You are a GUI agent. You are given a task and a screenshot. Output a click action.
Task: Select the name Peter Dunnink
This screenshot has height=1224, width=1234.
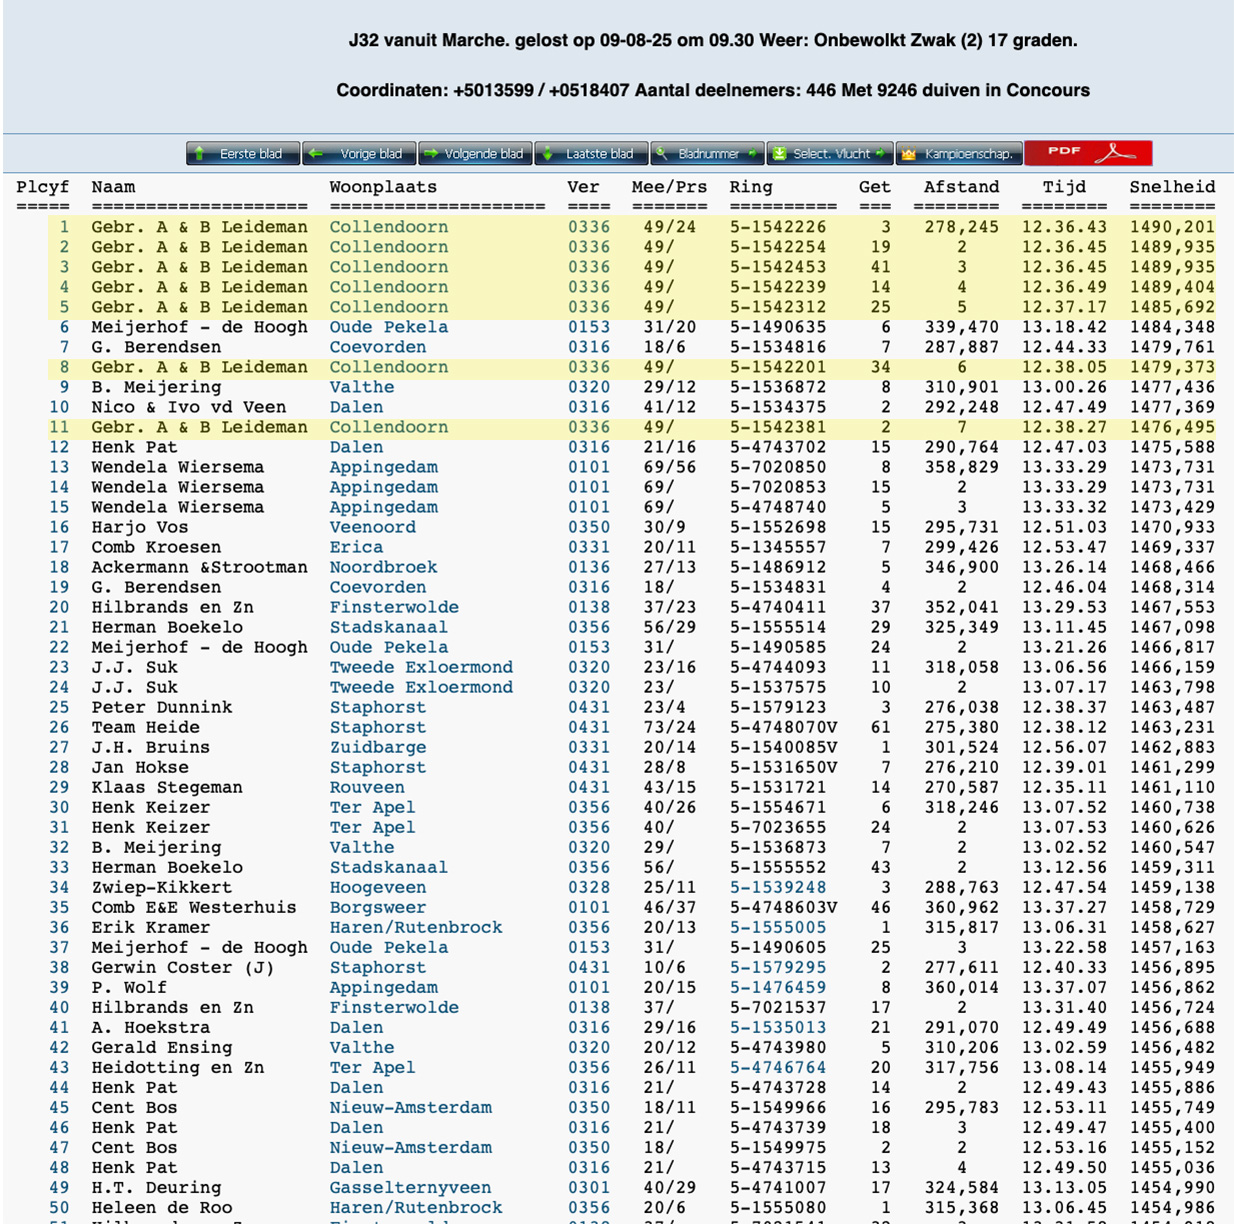(162, 707)
